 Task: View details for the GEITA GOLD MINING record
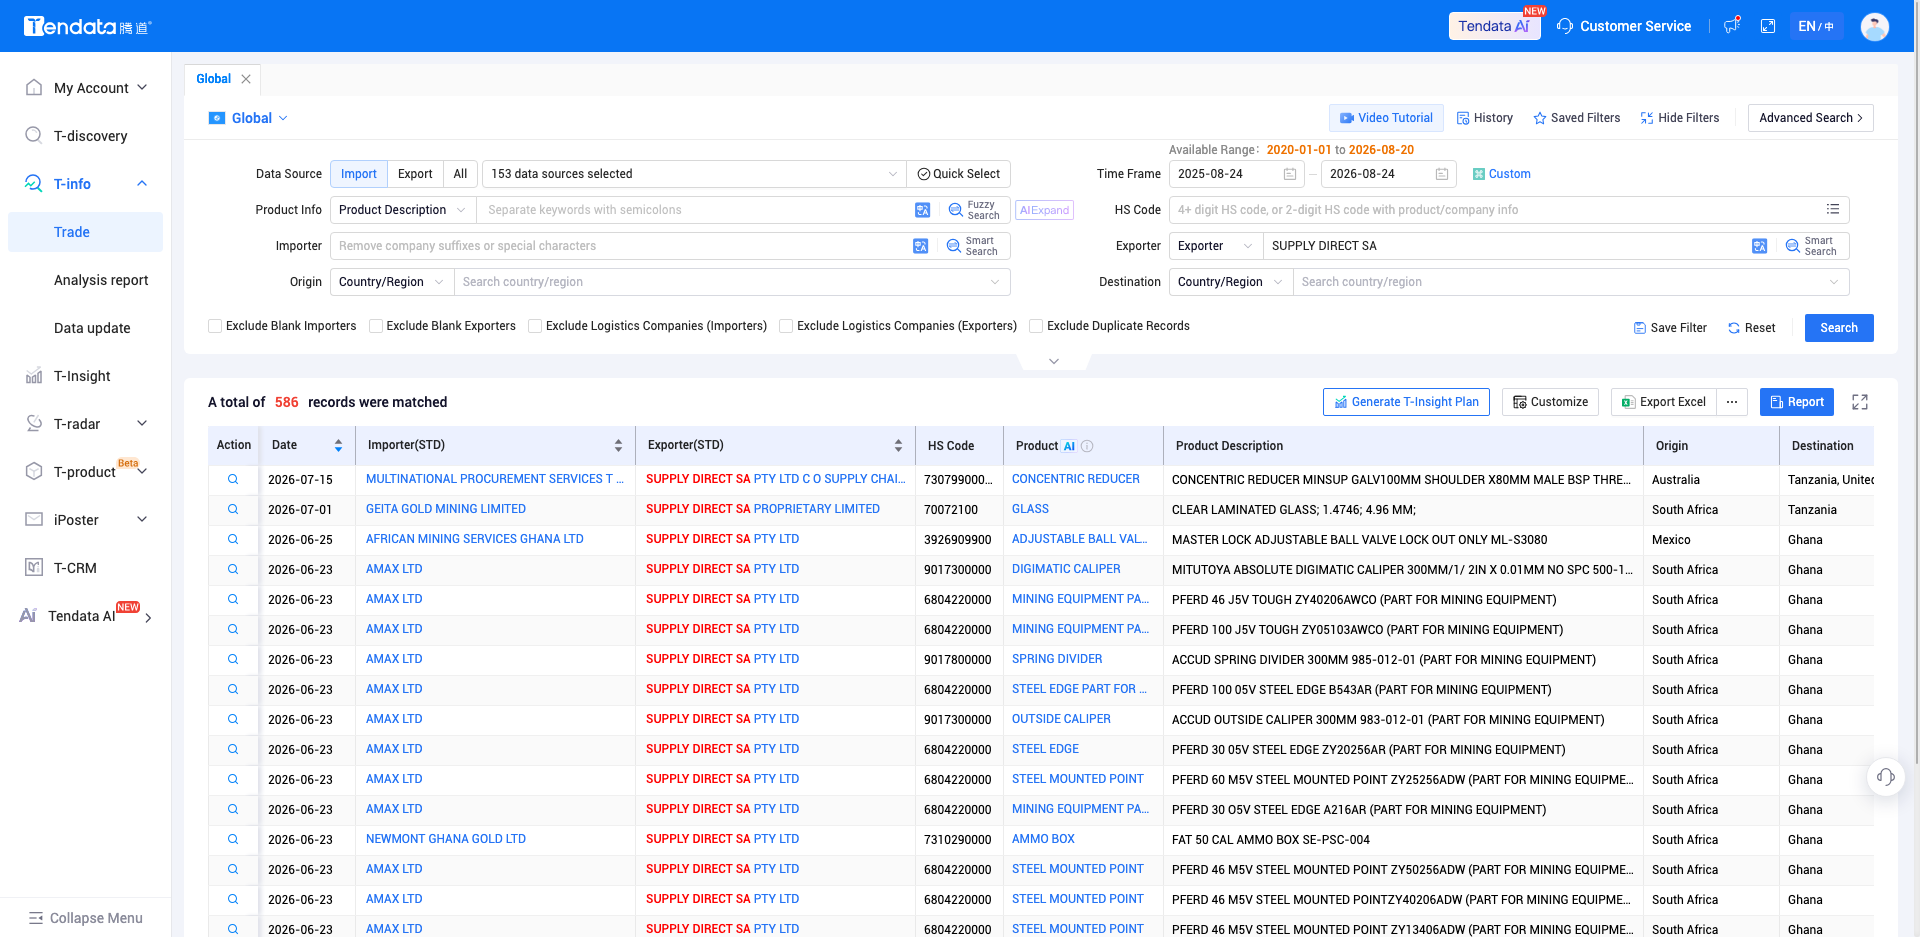[x=233, y=510]
